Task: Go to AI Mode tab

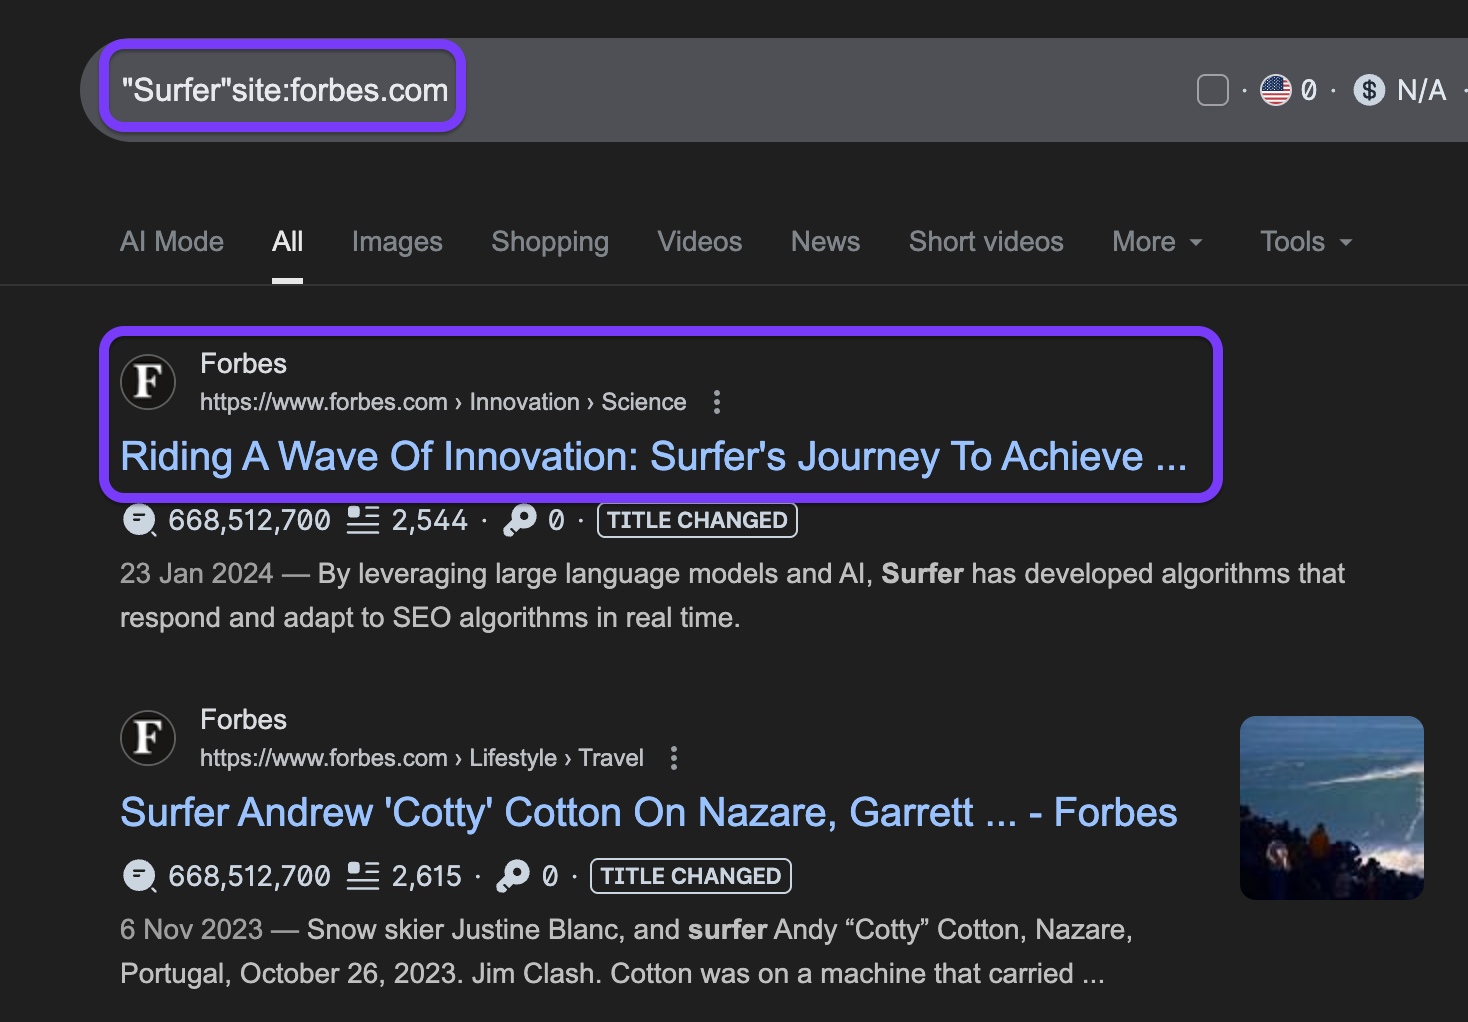Action: pos(172,242)
